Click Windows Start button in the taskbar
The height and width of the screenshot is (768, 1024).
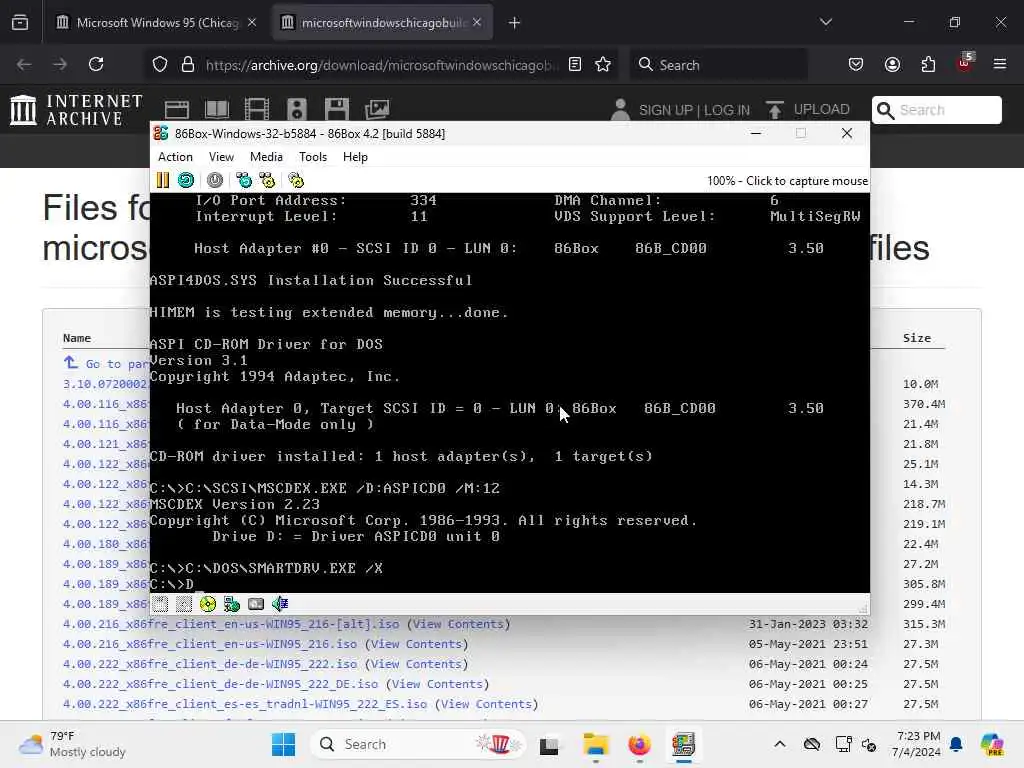tap(283, 744)
